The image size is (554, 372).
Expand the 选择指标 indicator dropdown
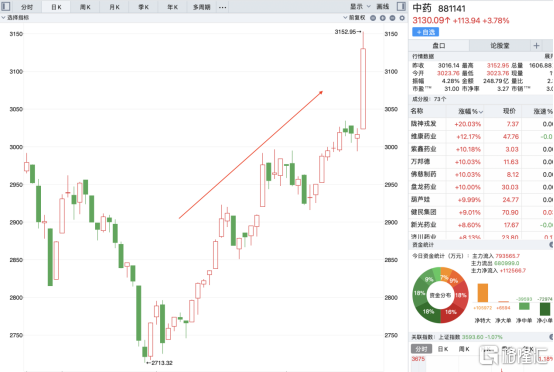click(16, 18)
